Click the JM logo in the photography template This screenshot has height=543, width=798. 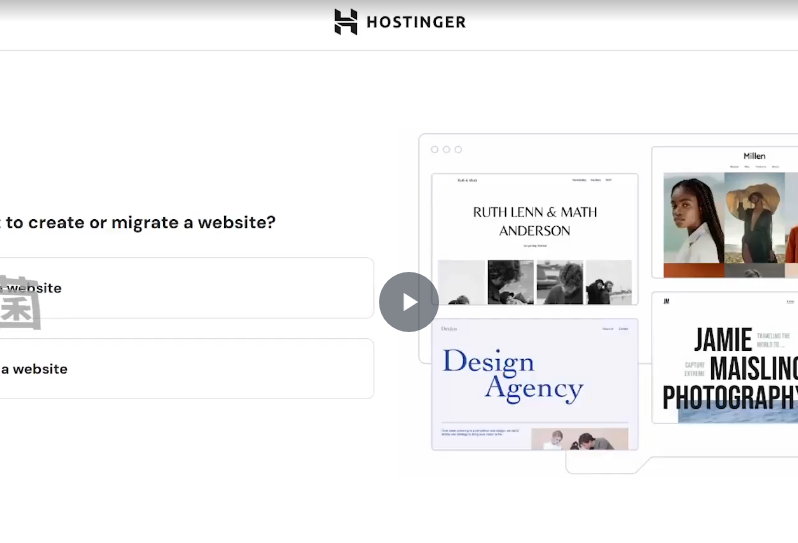[666, 301]
